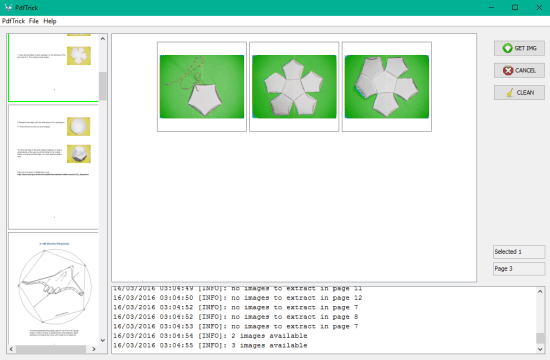Click the broom icon on CLEAN
The image size is (550, 360).
510,93
